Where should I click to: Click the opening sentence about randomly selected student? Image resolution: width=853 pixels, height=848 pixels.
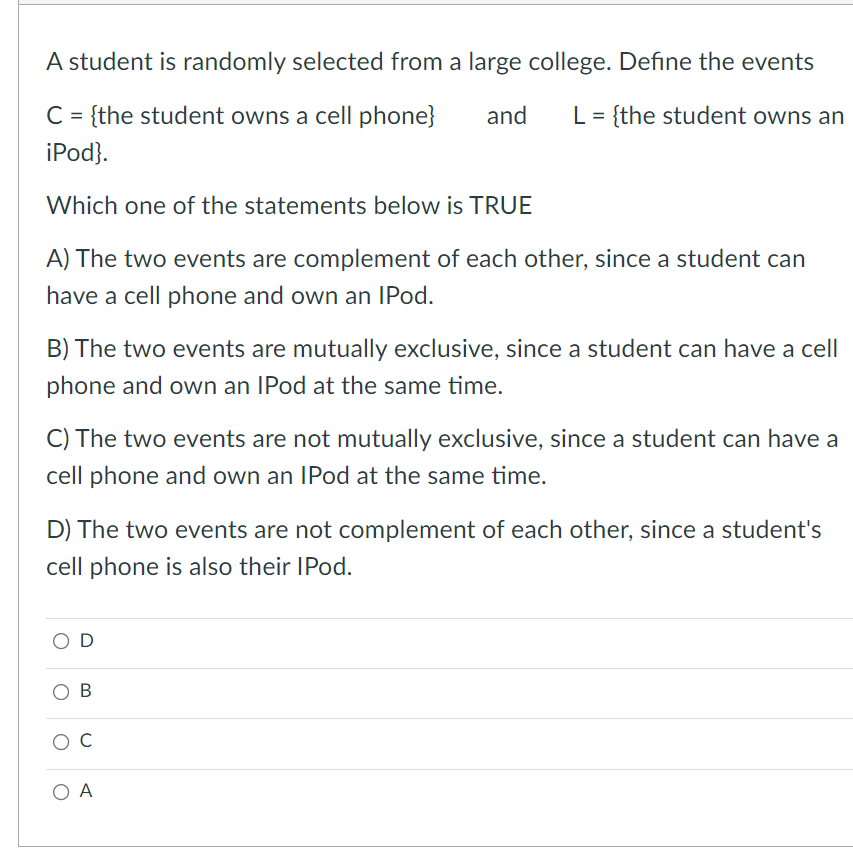point(428,61)
